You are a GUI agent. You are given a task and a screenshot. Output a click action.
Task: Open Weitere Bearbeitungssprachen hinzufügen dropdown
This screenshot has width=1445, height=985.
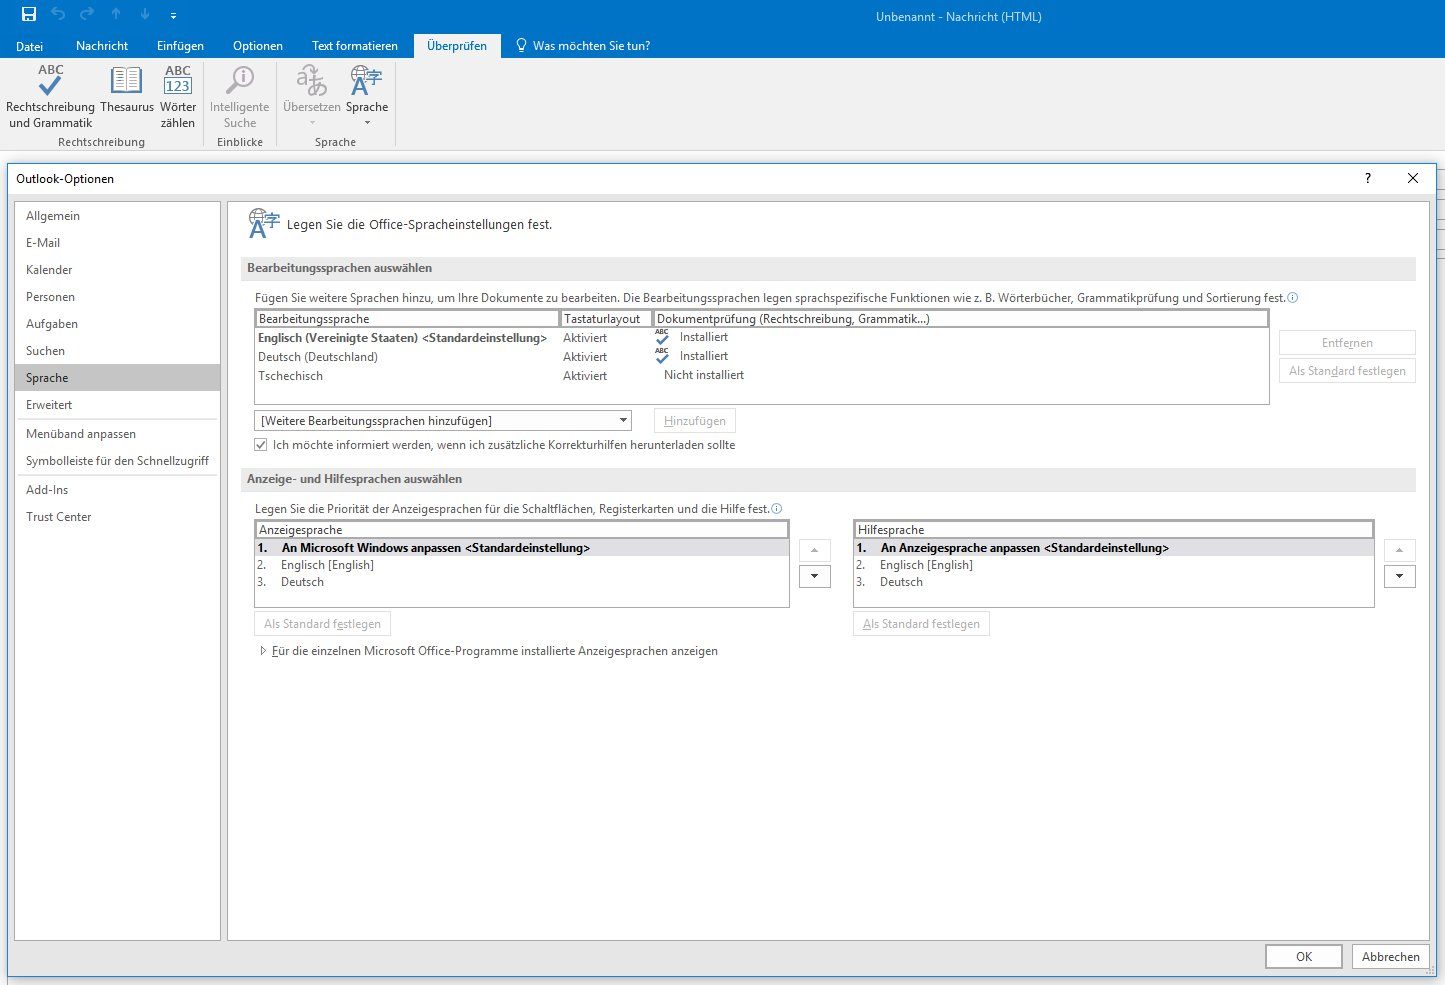coord(443,421)
